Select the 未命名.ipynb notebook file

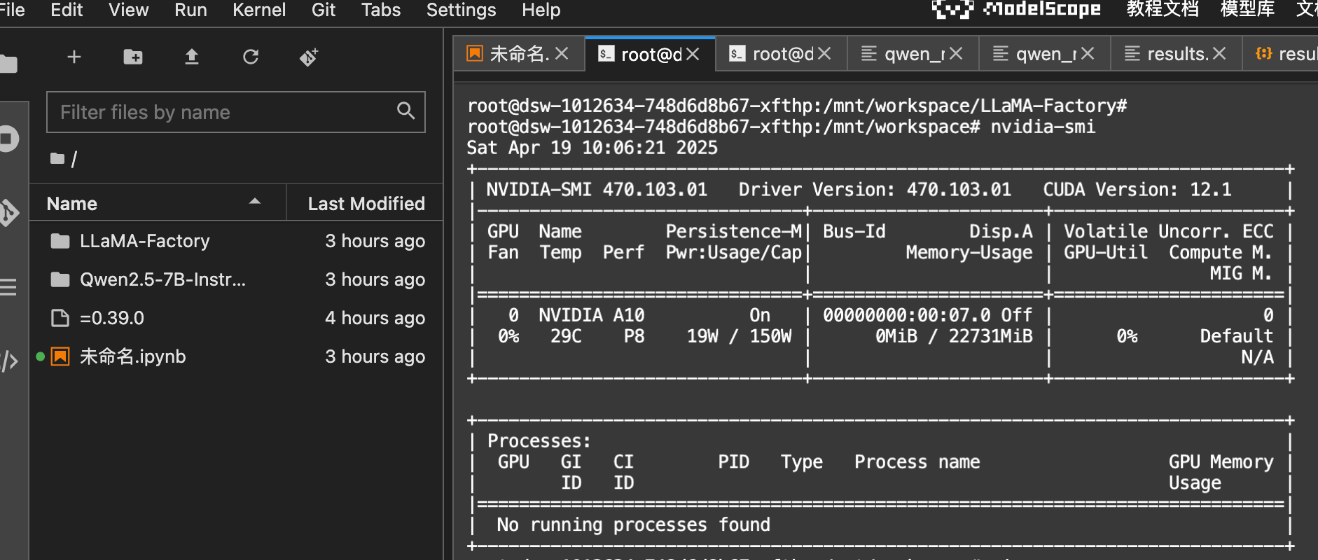(236, 356)
